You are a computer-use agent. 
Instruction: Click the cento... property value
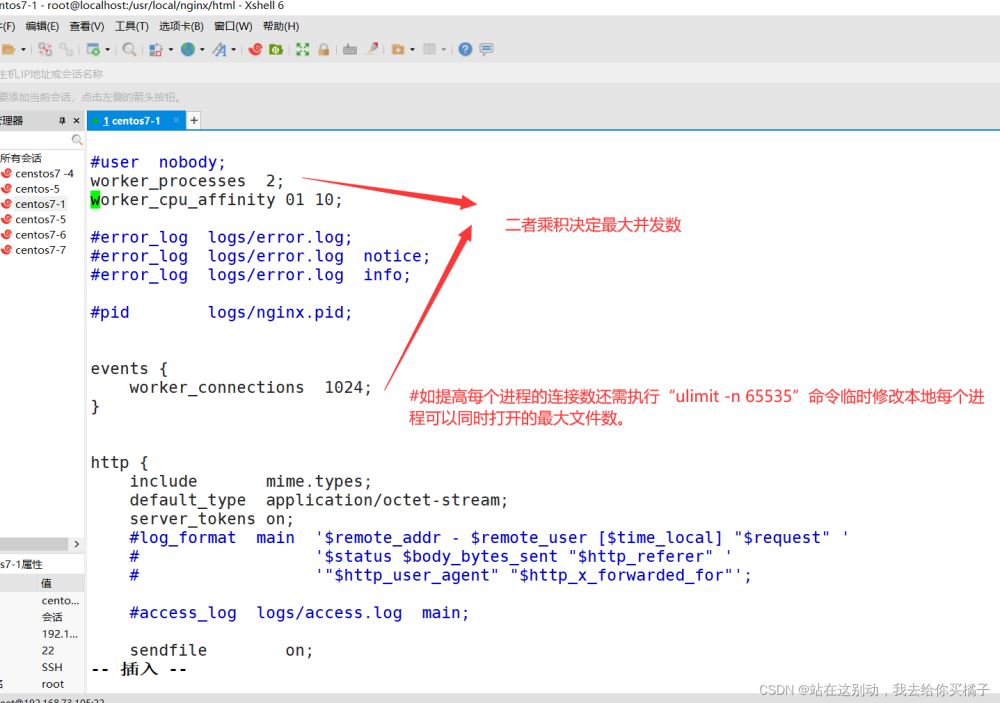[x=61, y=600]
